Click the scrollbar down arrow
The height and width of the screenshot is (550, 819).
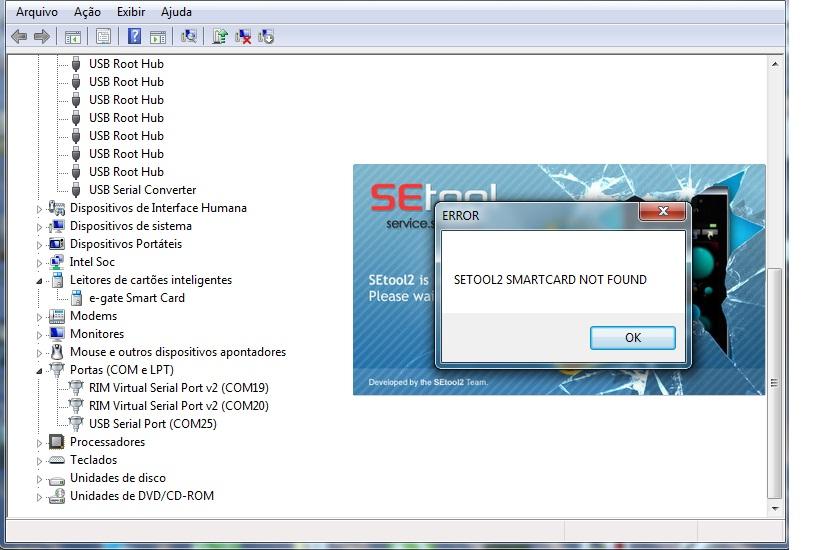(x=775, y=508)
